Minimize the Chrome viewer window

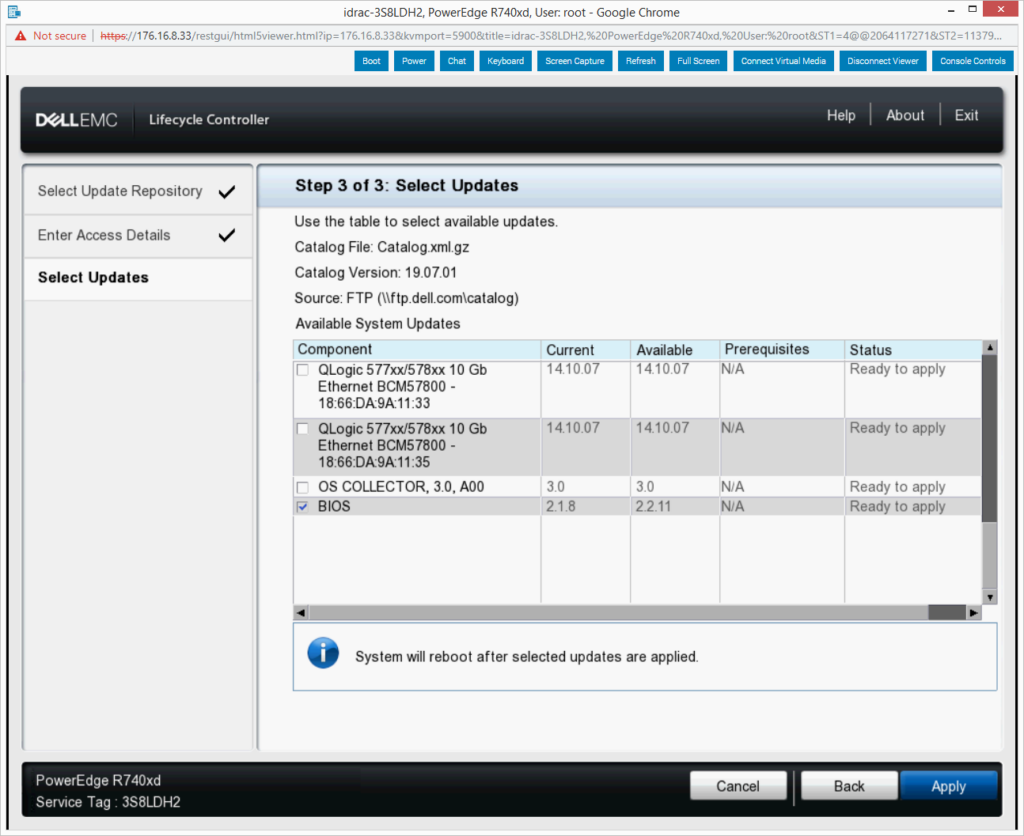(x=951, y=10)
